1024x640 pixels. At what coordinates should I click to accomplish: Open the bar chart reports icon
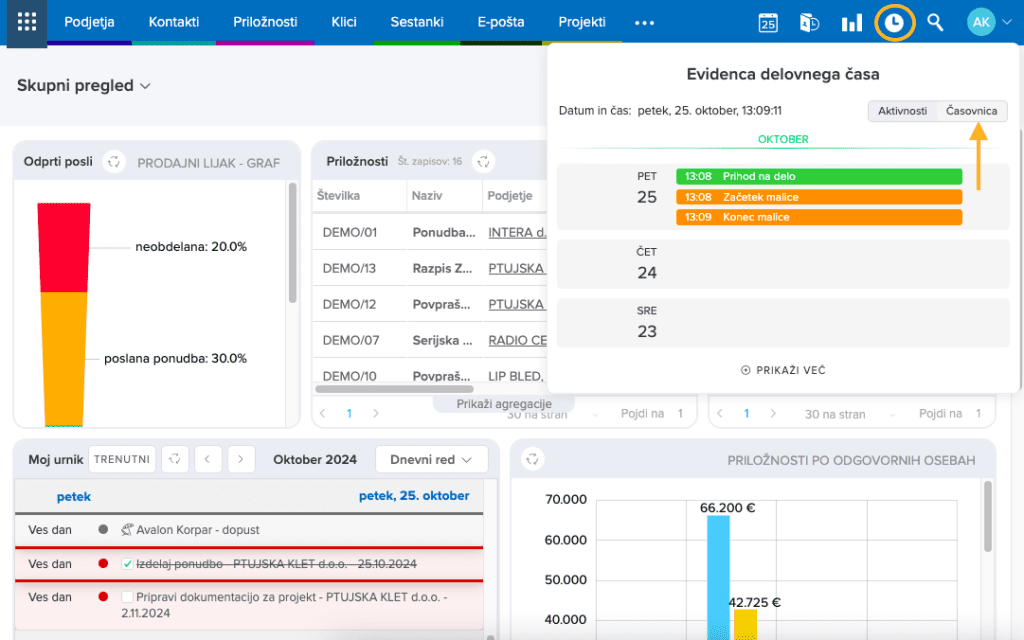point(851,23)
